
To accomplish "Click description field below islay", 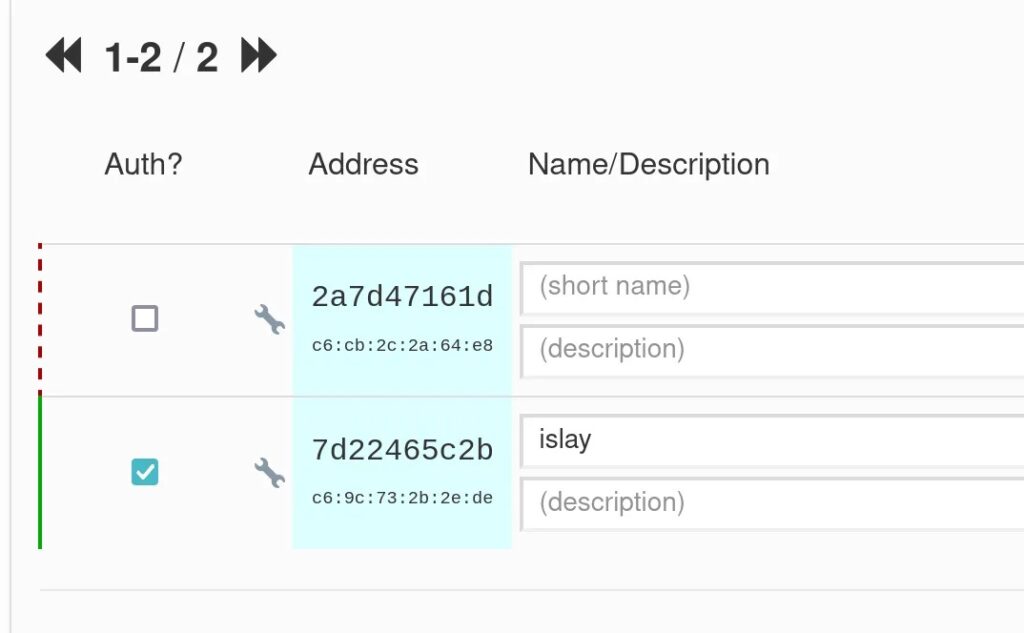I will point(770,502).
